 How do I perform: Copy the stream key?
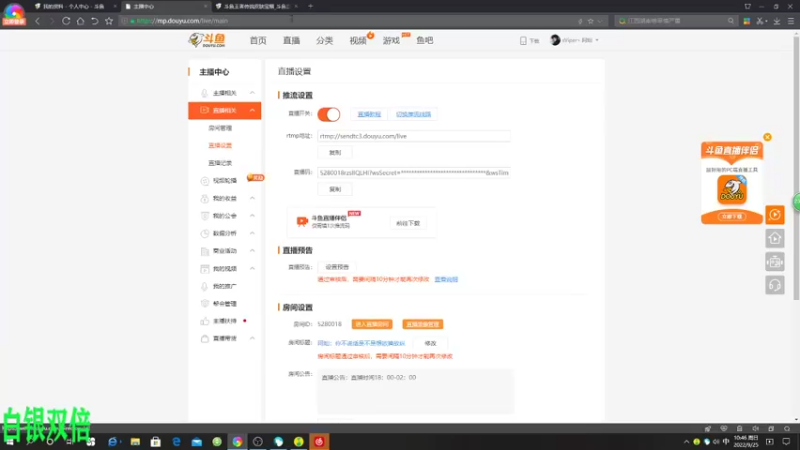point(335,189)
